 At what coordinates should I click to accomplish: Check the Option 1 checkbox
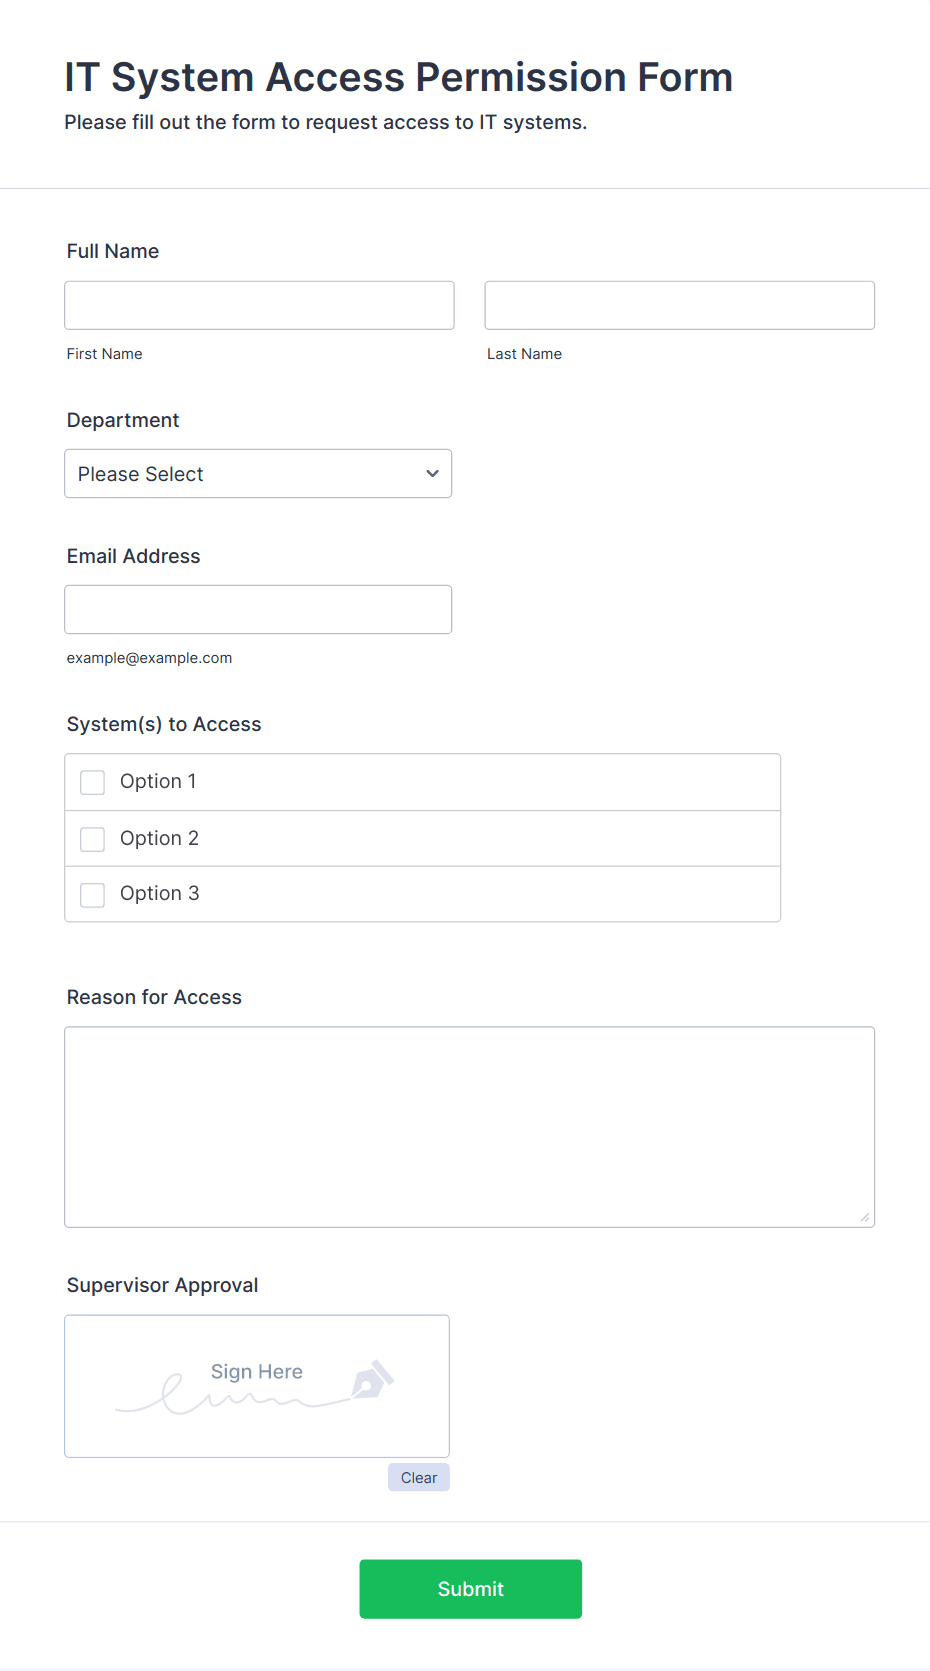pos(93,782)
